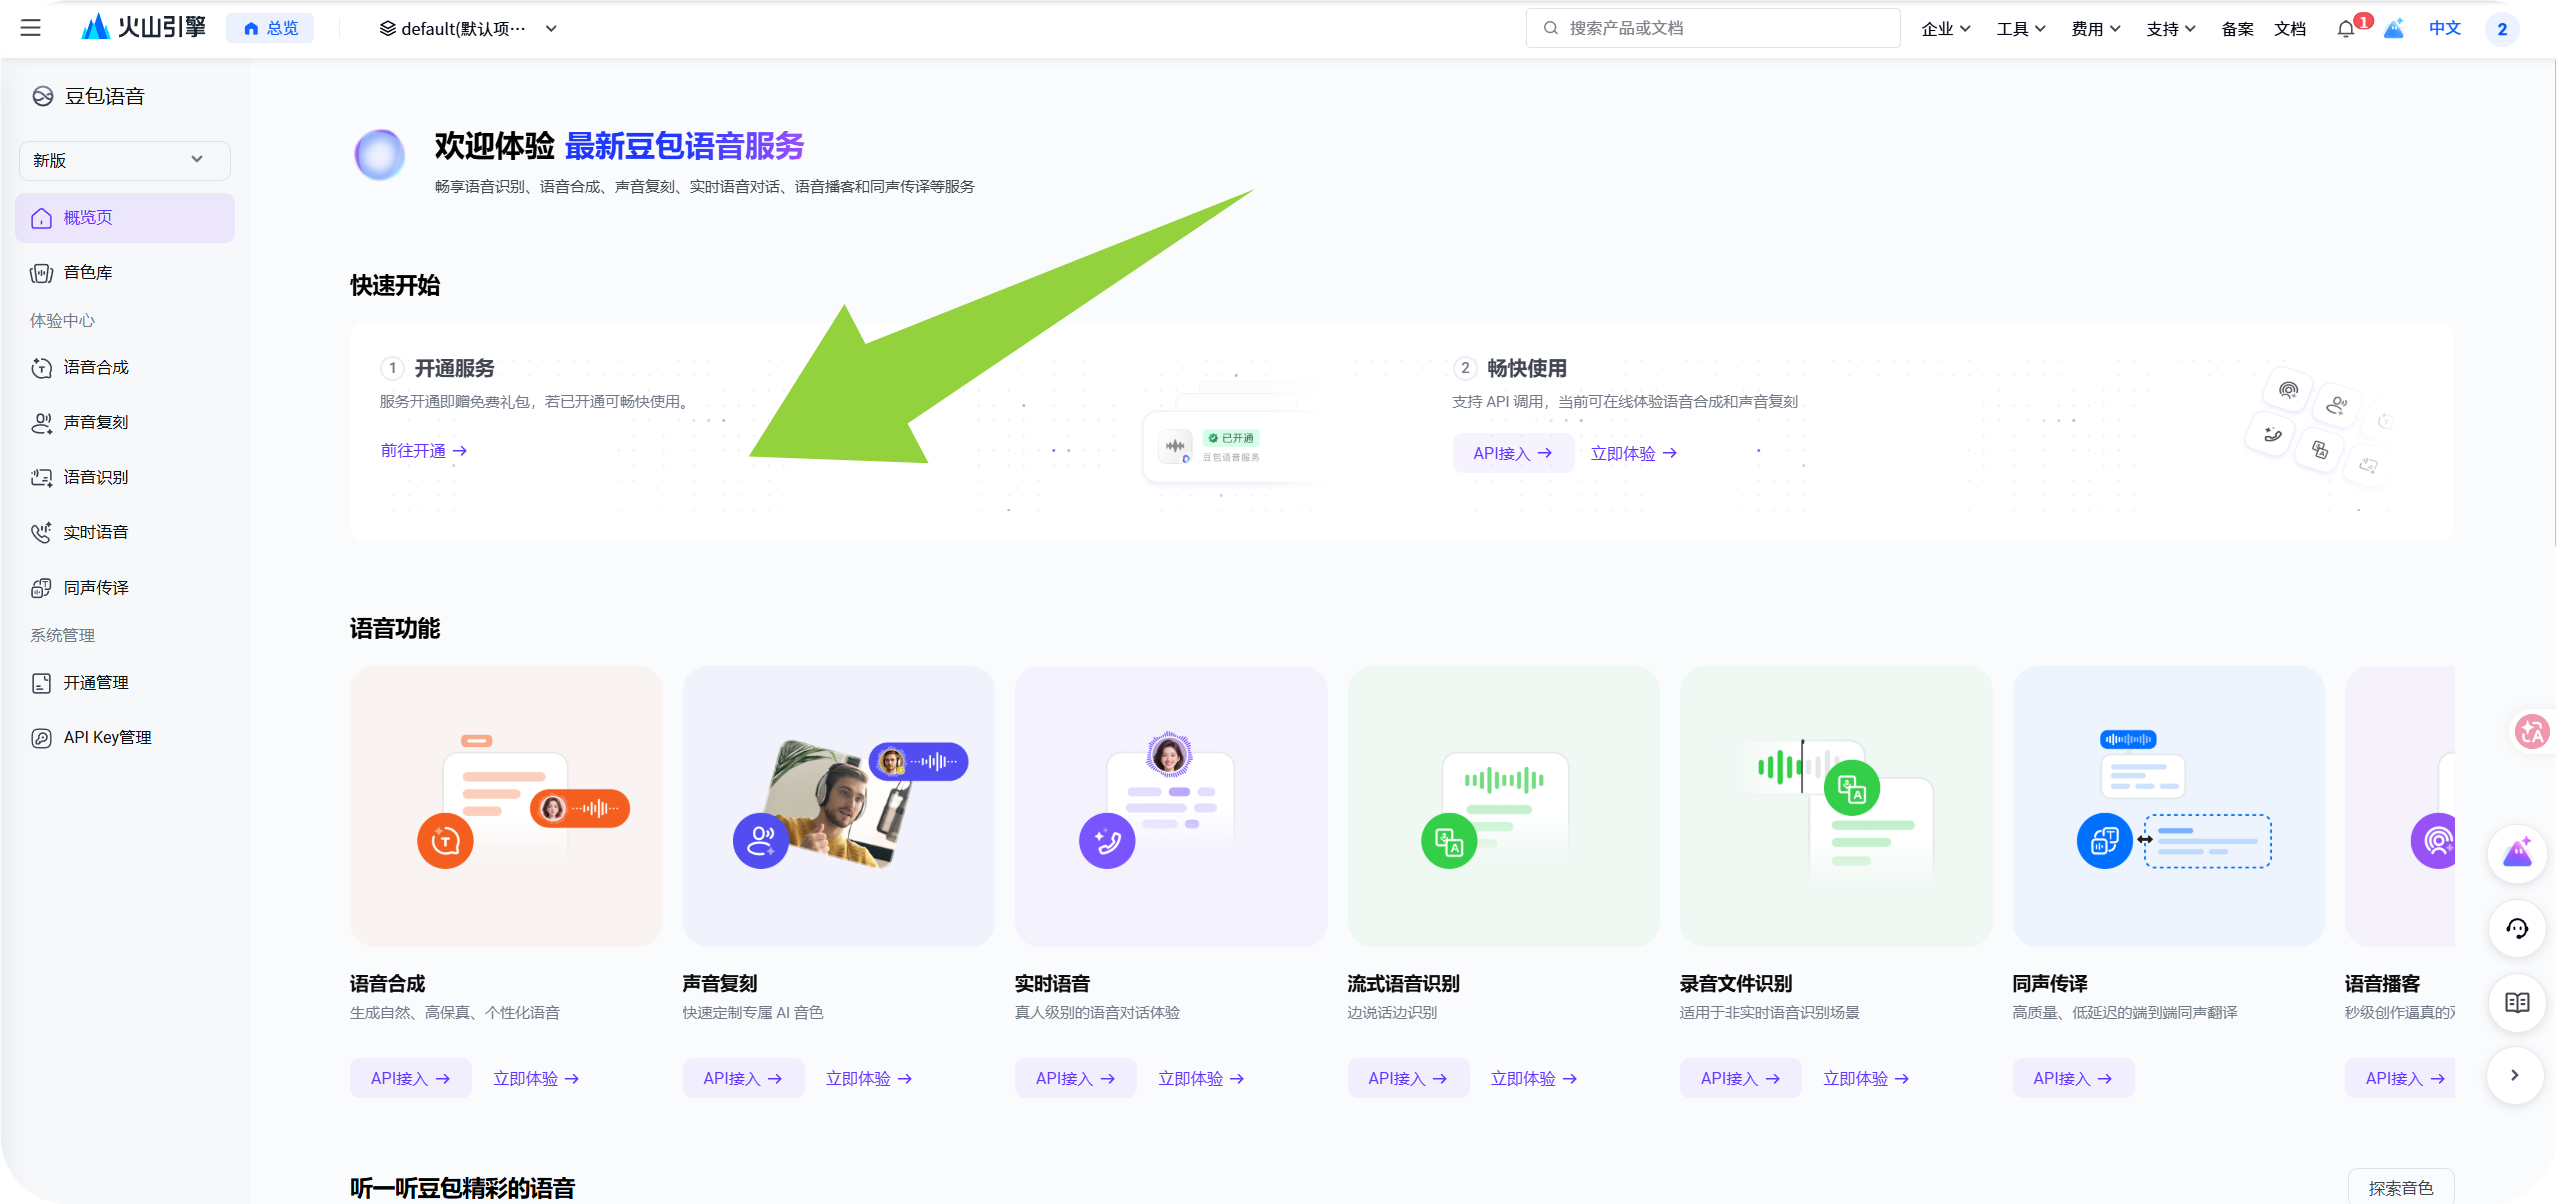The width and height of the screenshot is (2556, 1204).
Task: Expand the 新版 version dropdown
Action: (x=124, y=160)
